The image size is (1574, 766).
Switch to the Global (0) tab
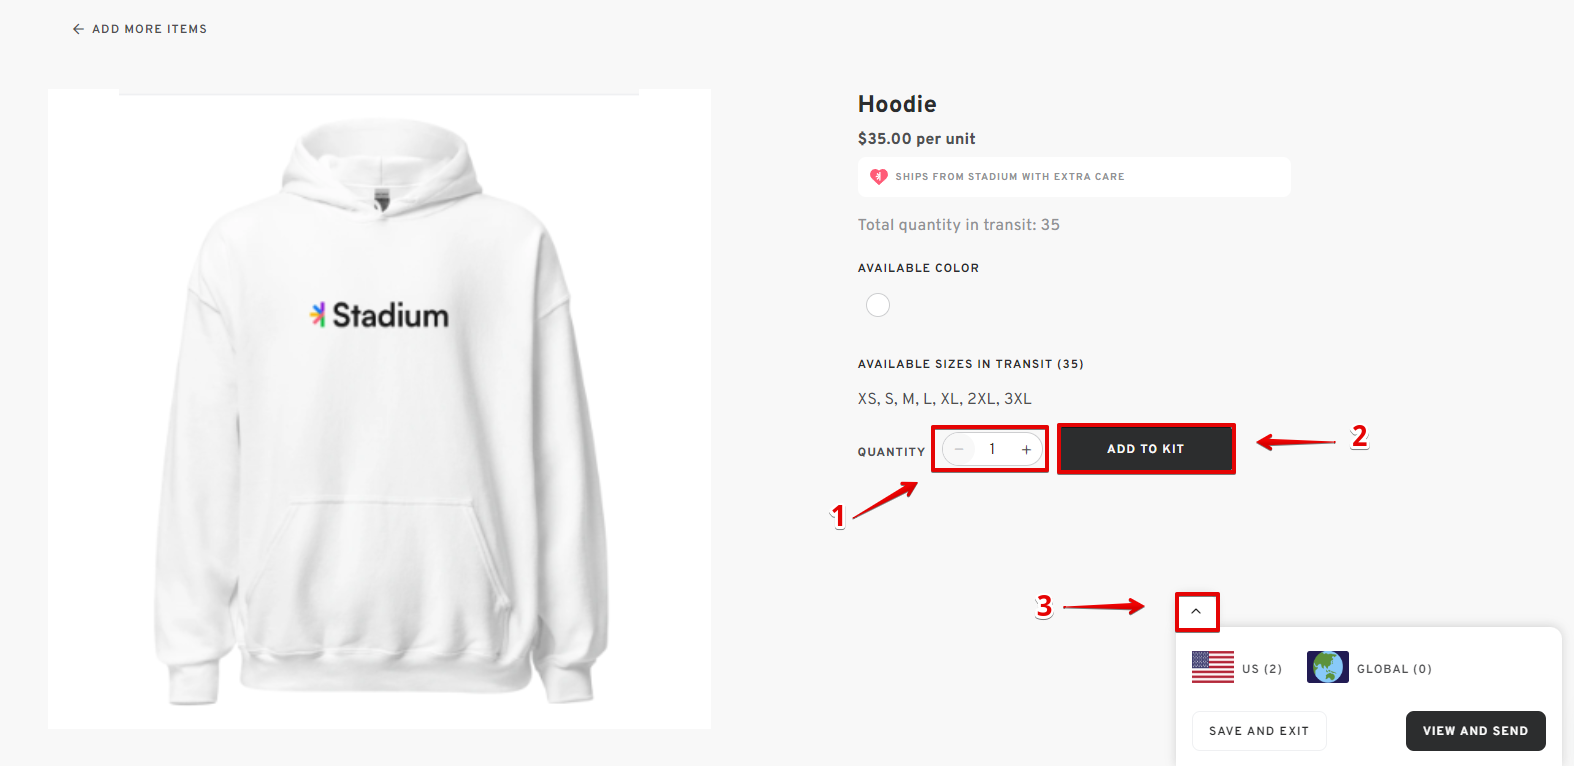[1394, 669]
